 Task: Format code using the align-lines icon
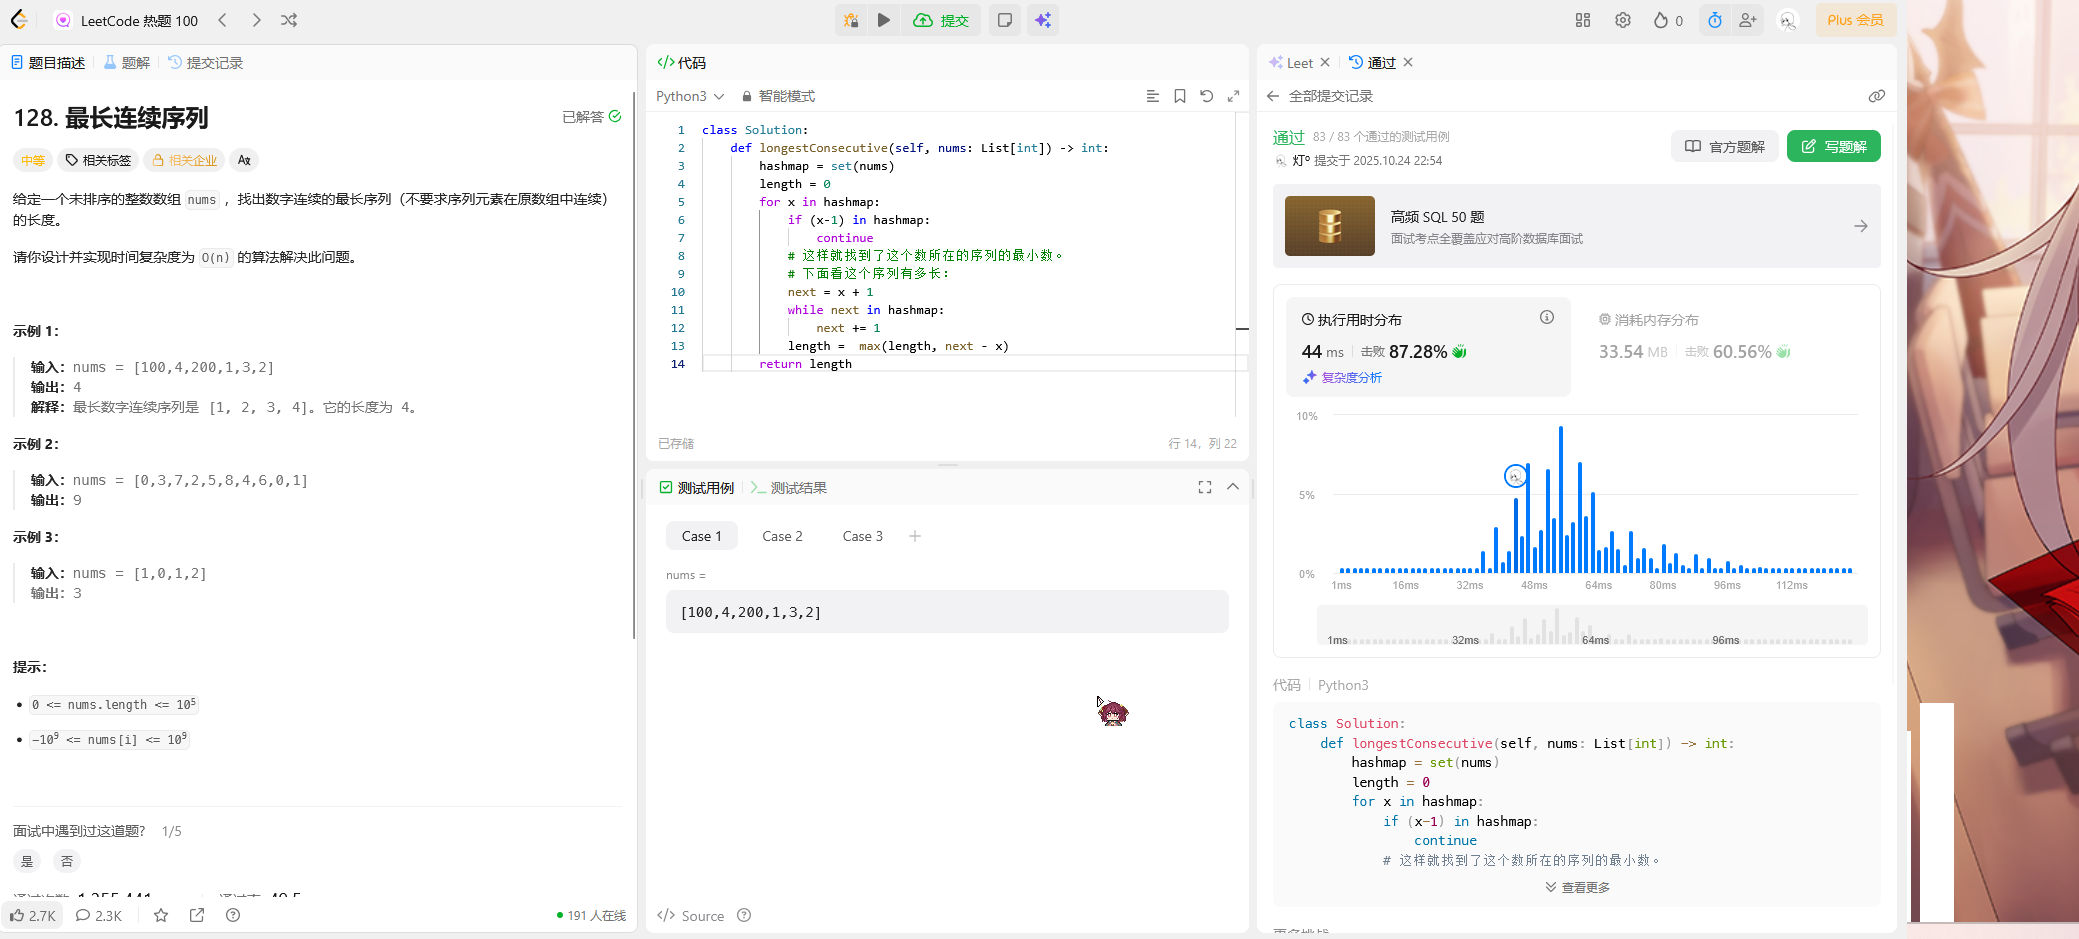(x=1153, y=96)
